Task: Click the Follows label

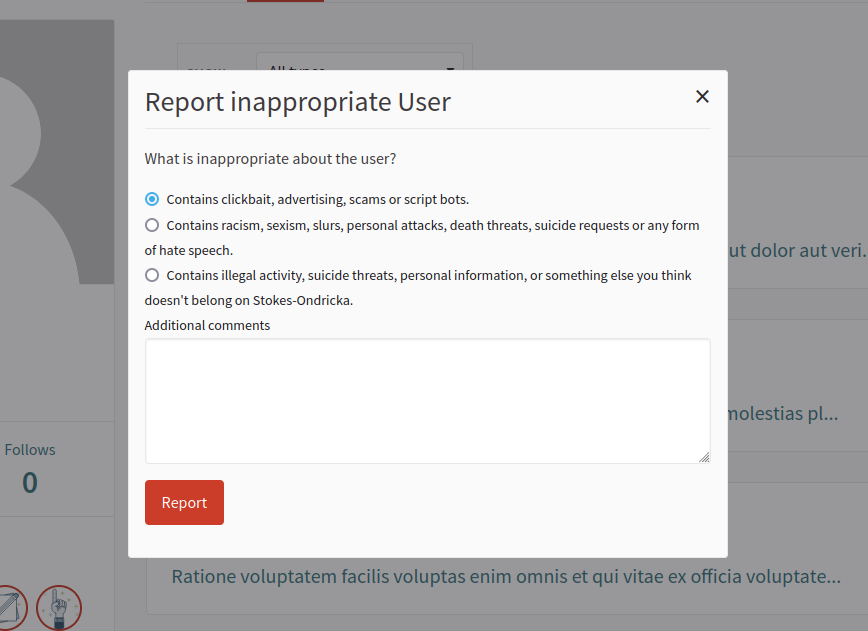Action: coord(30,450)
